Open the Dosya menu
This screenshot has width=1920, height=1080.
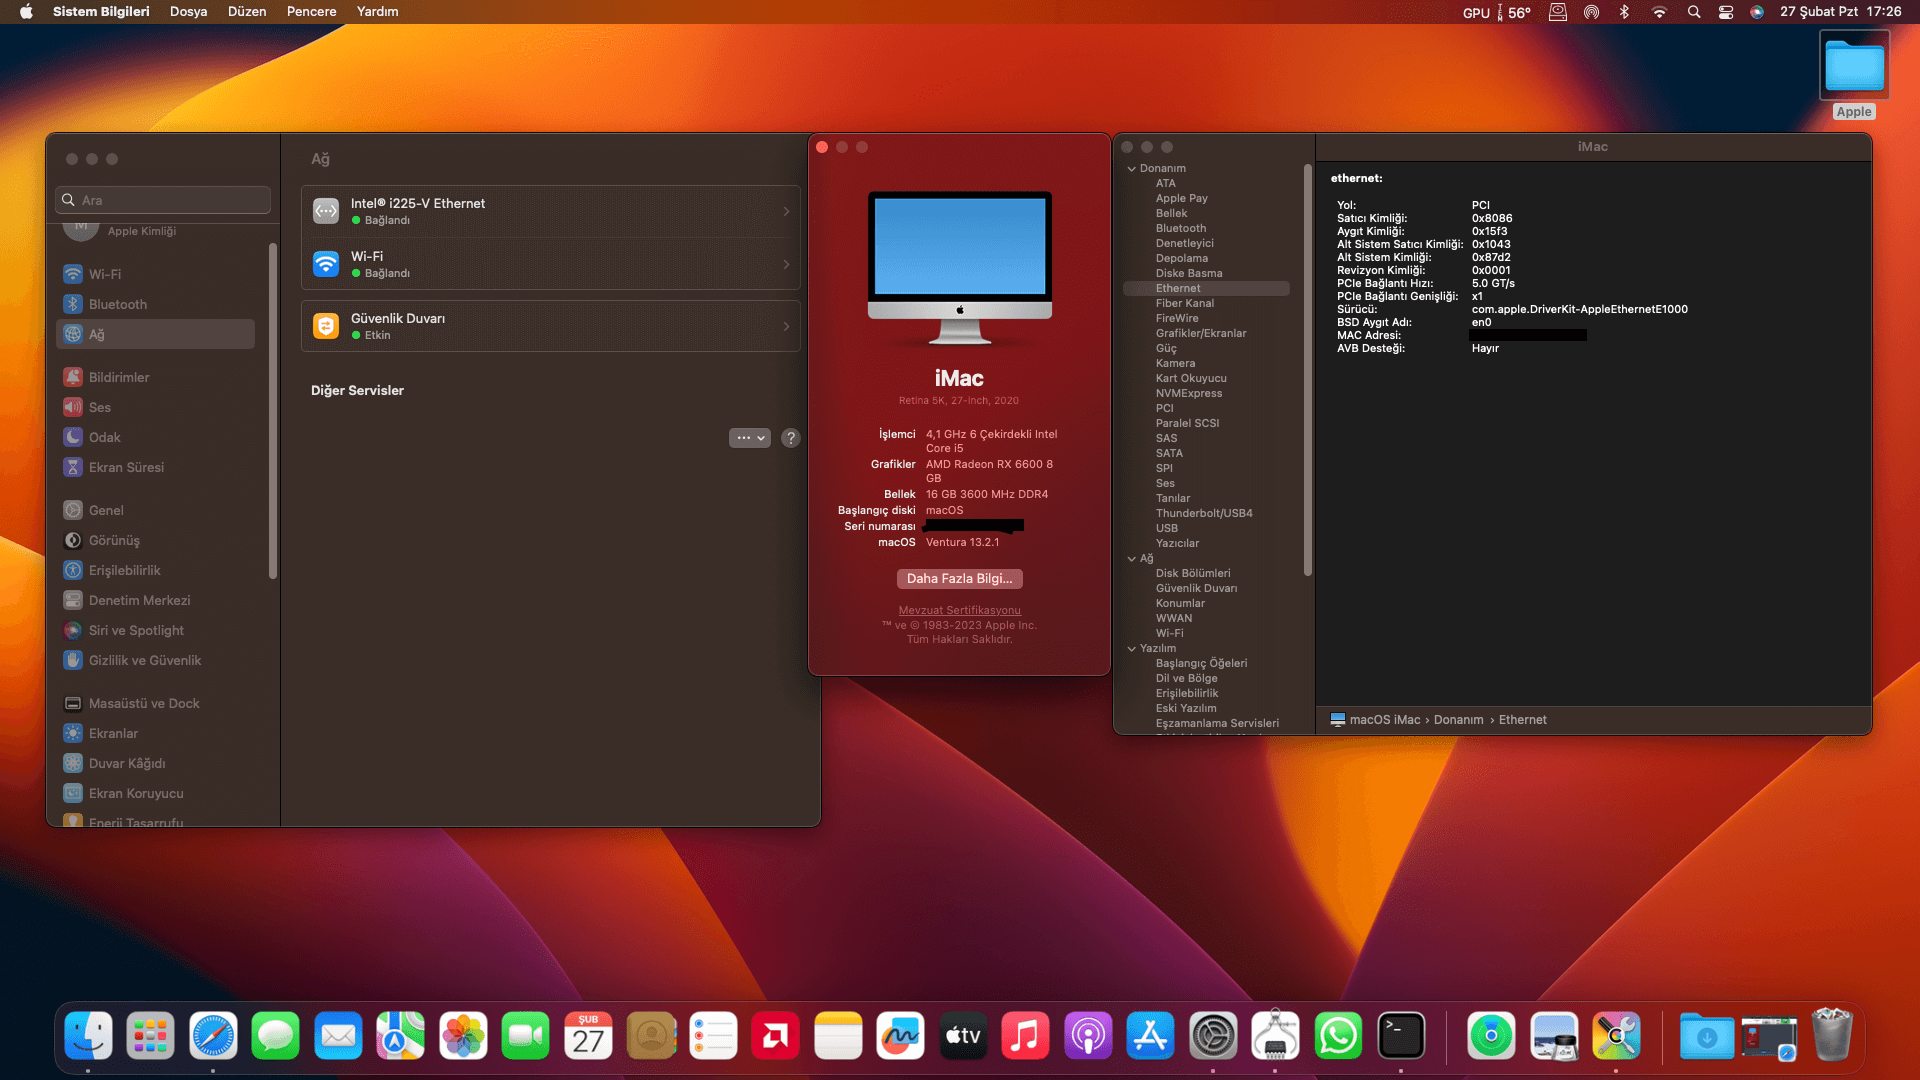click(x=188, y=12)
